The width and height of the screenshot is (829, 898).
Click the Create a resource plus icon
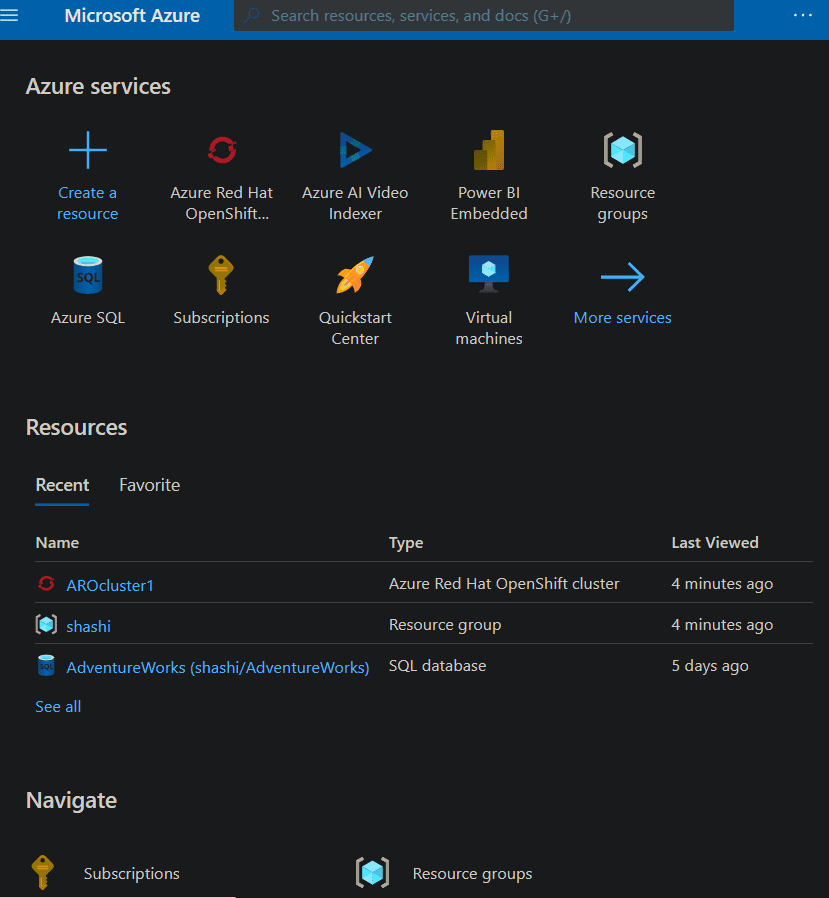[x=88, y=151]
